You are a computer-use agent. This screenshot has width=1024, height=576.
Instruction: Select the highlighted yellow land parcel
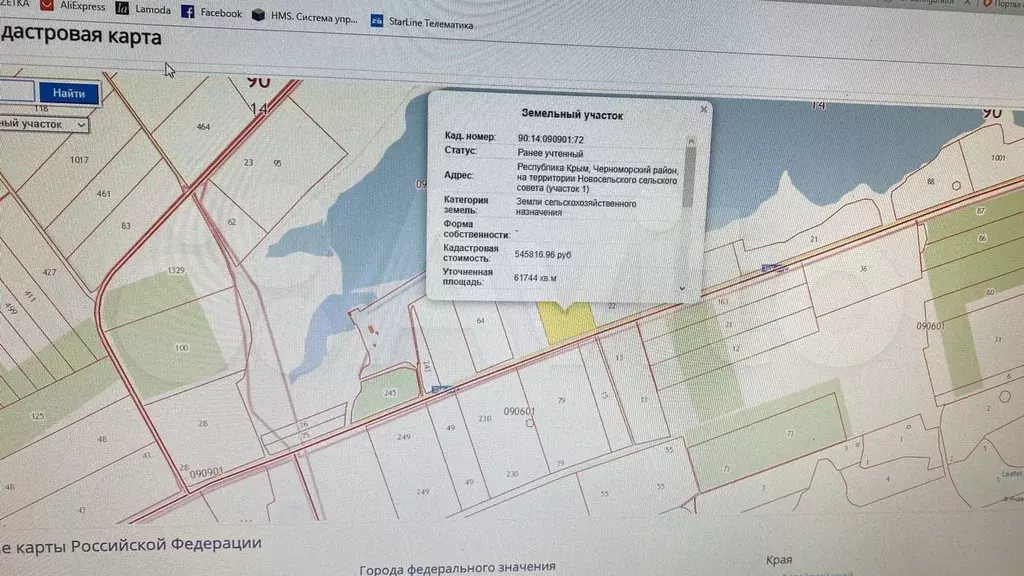(x=567, y=319)
